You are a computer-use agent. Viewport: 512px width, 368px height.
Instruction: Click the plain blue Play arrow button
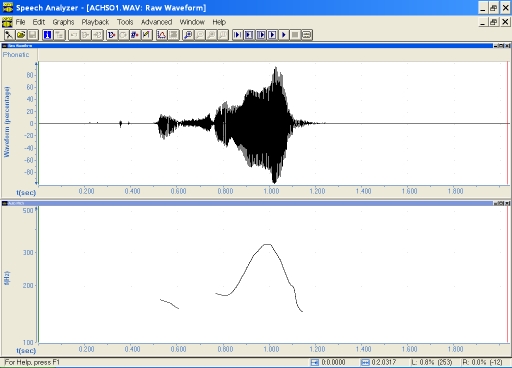pyautogui.click(x=284, y=35)
